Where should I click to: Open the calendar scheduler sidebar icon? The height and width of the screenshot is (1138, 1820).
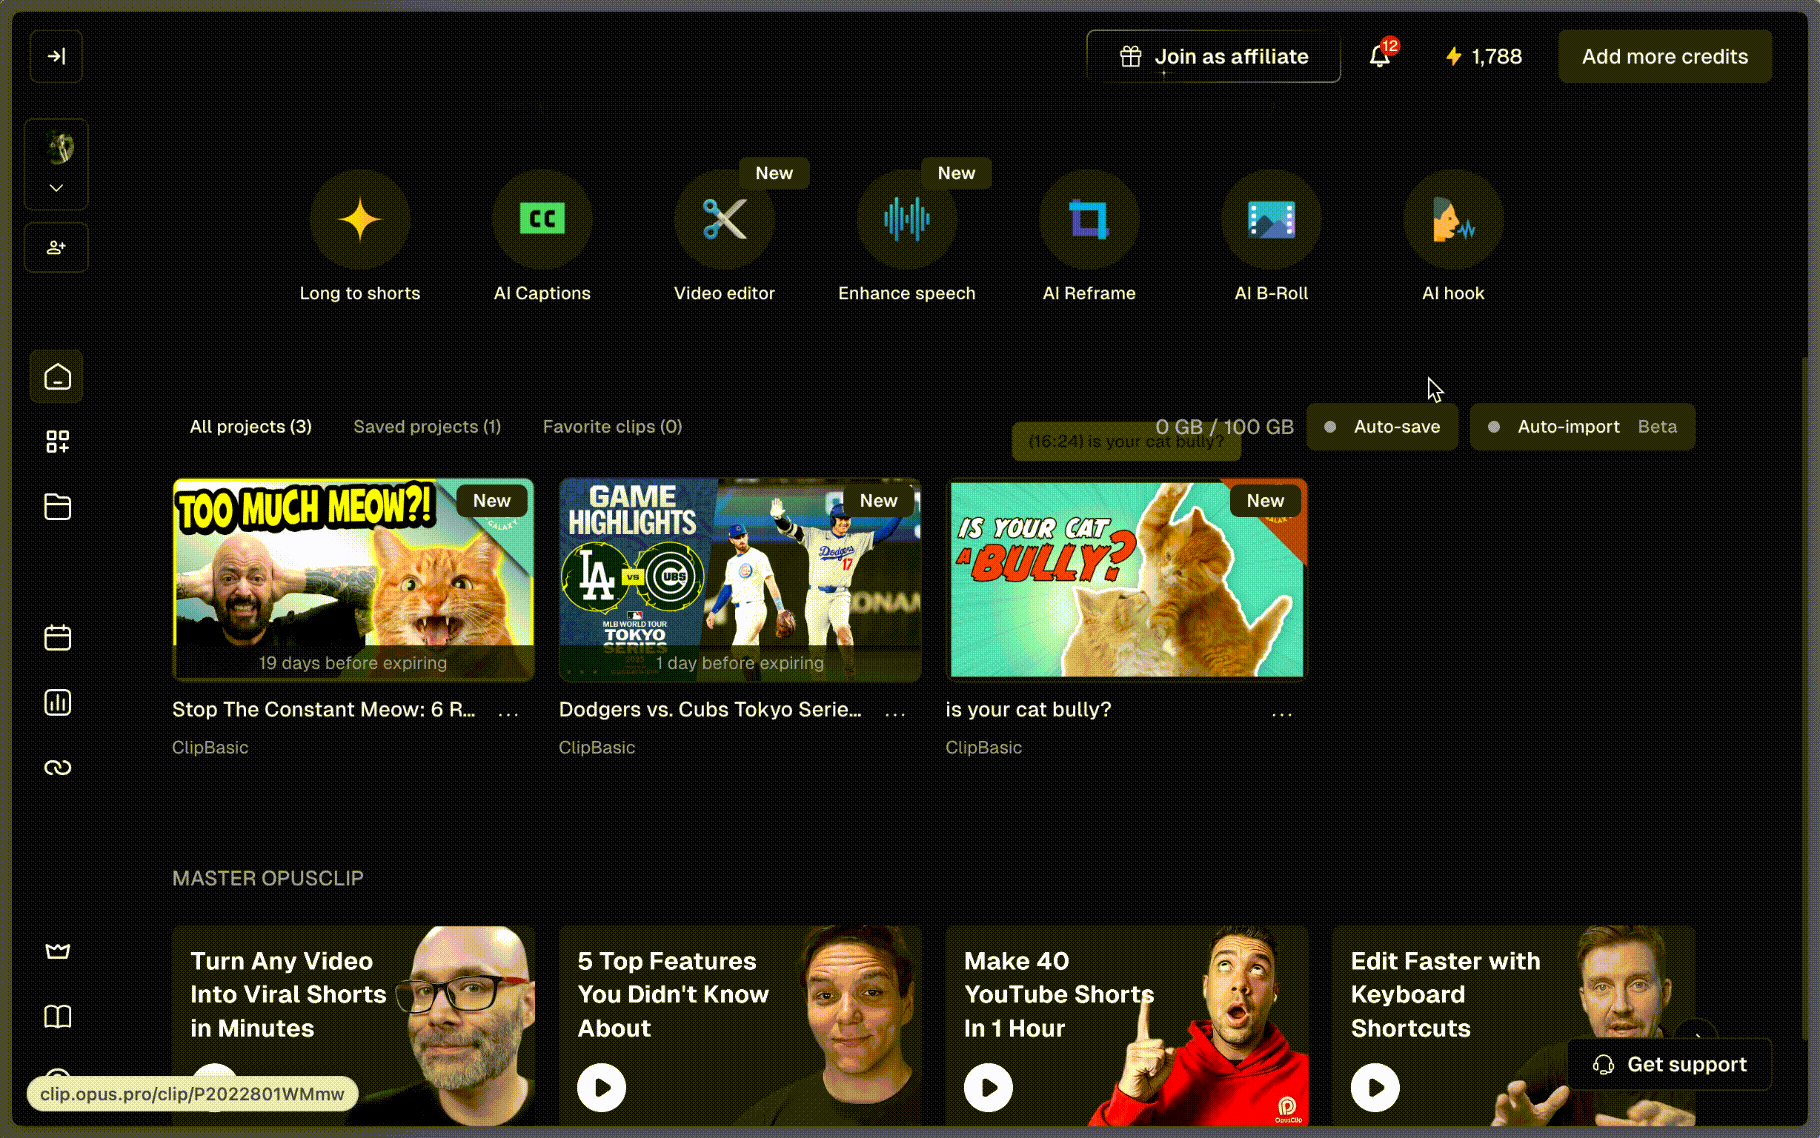(57, 637)
